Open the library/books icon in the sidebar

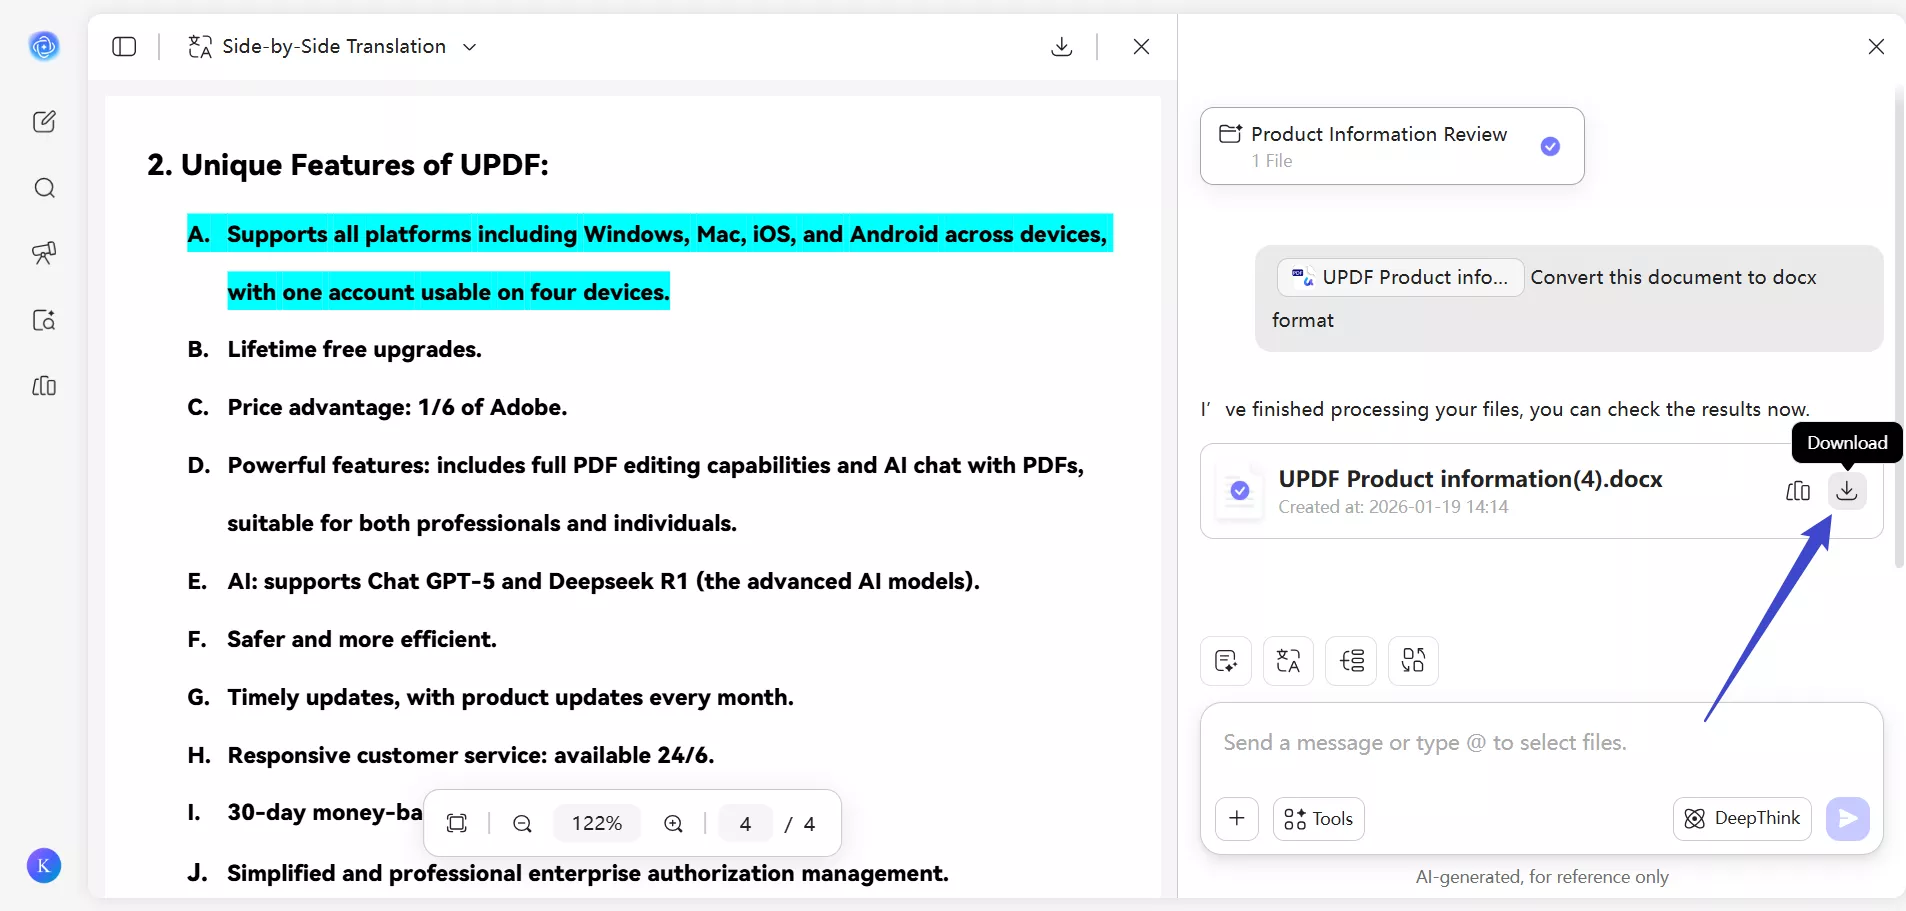pos(44,388)
